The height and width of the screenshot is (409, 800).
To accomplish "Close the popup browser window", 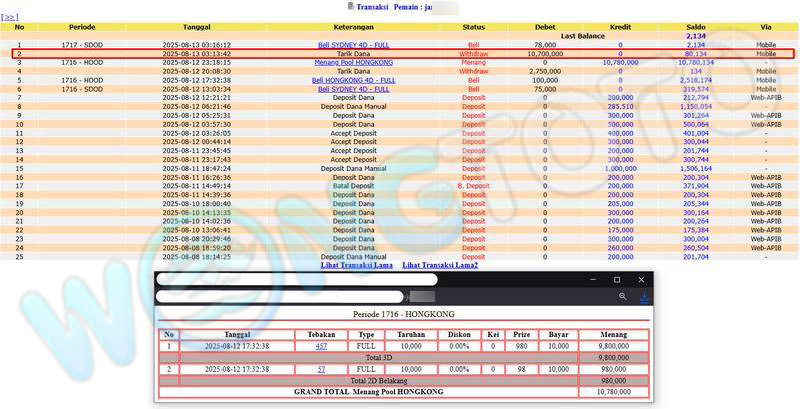I will pyautogui.click(x=641, y=279).
